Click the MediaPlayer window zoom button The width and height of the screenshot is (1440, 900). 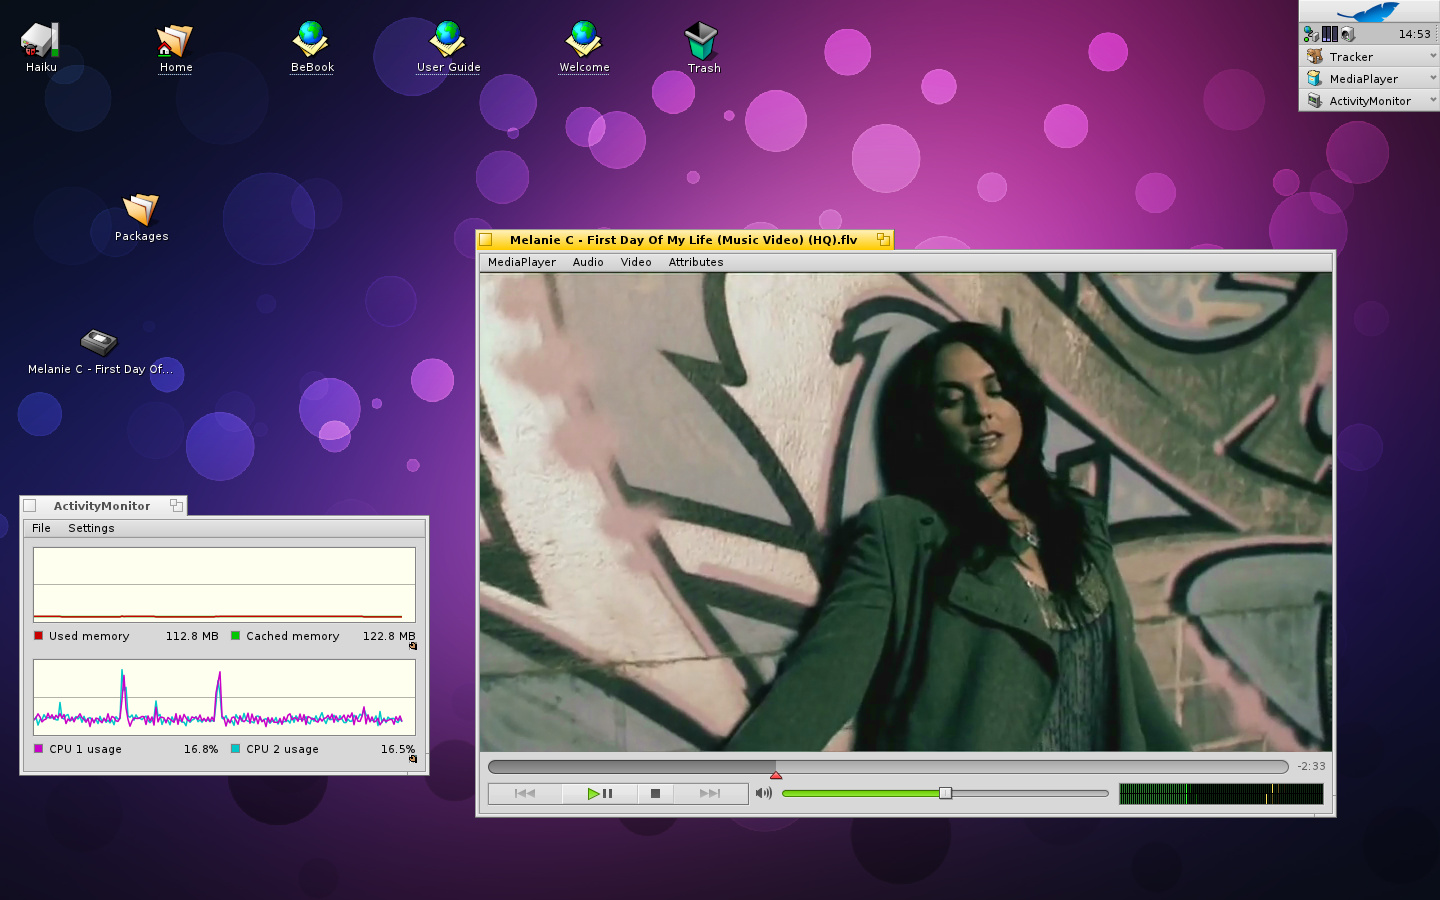coord(883,239)
